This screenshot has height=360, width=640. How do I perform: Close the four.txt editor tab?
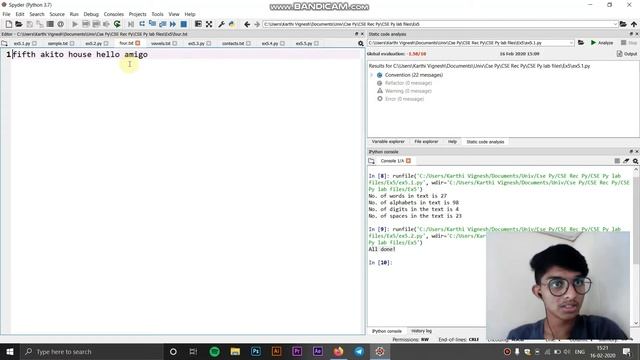(x=138, y=43)
